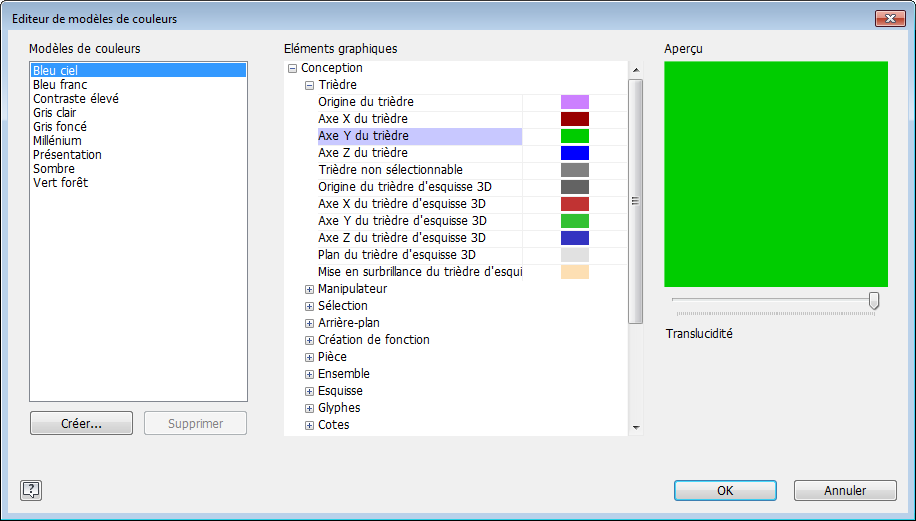Expand the Cotes node
This screenshot has width=916, height=521.
pyautogui.click(x=310, y=425)
